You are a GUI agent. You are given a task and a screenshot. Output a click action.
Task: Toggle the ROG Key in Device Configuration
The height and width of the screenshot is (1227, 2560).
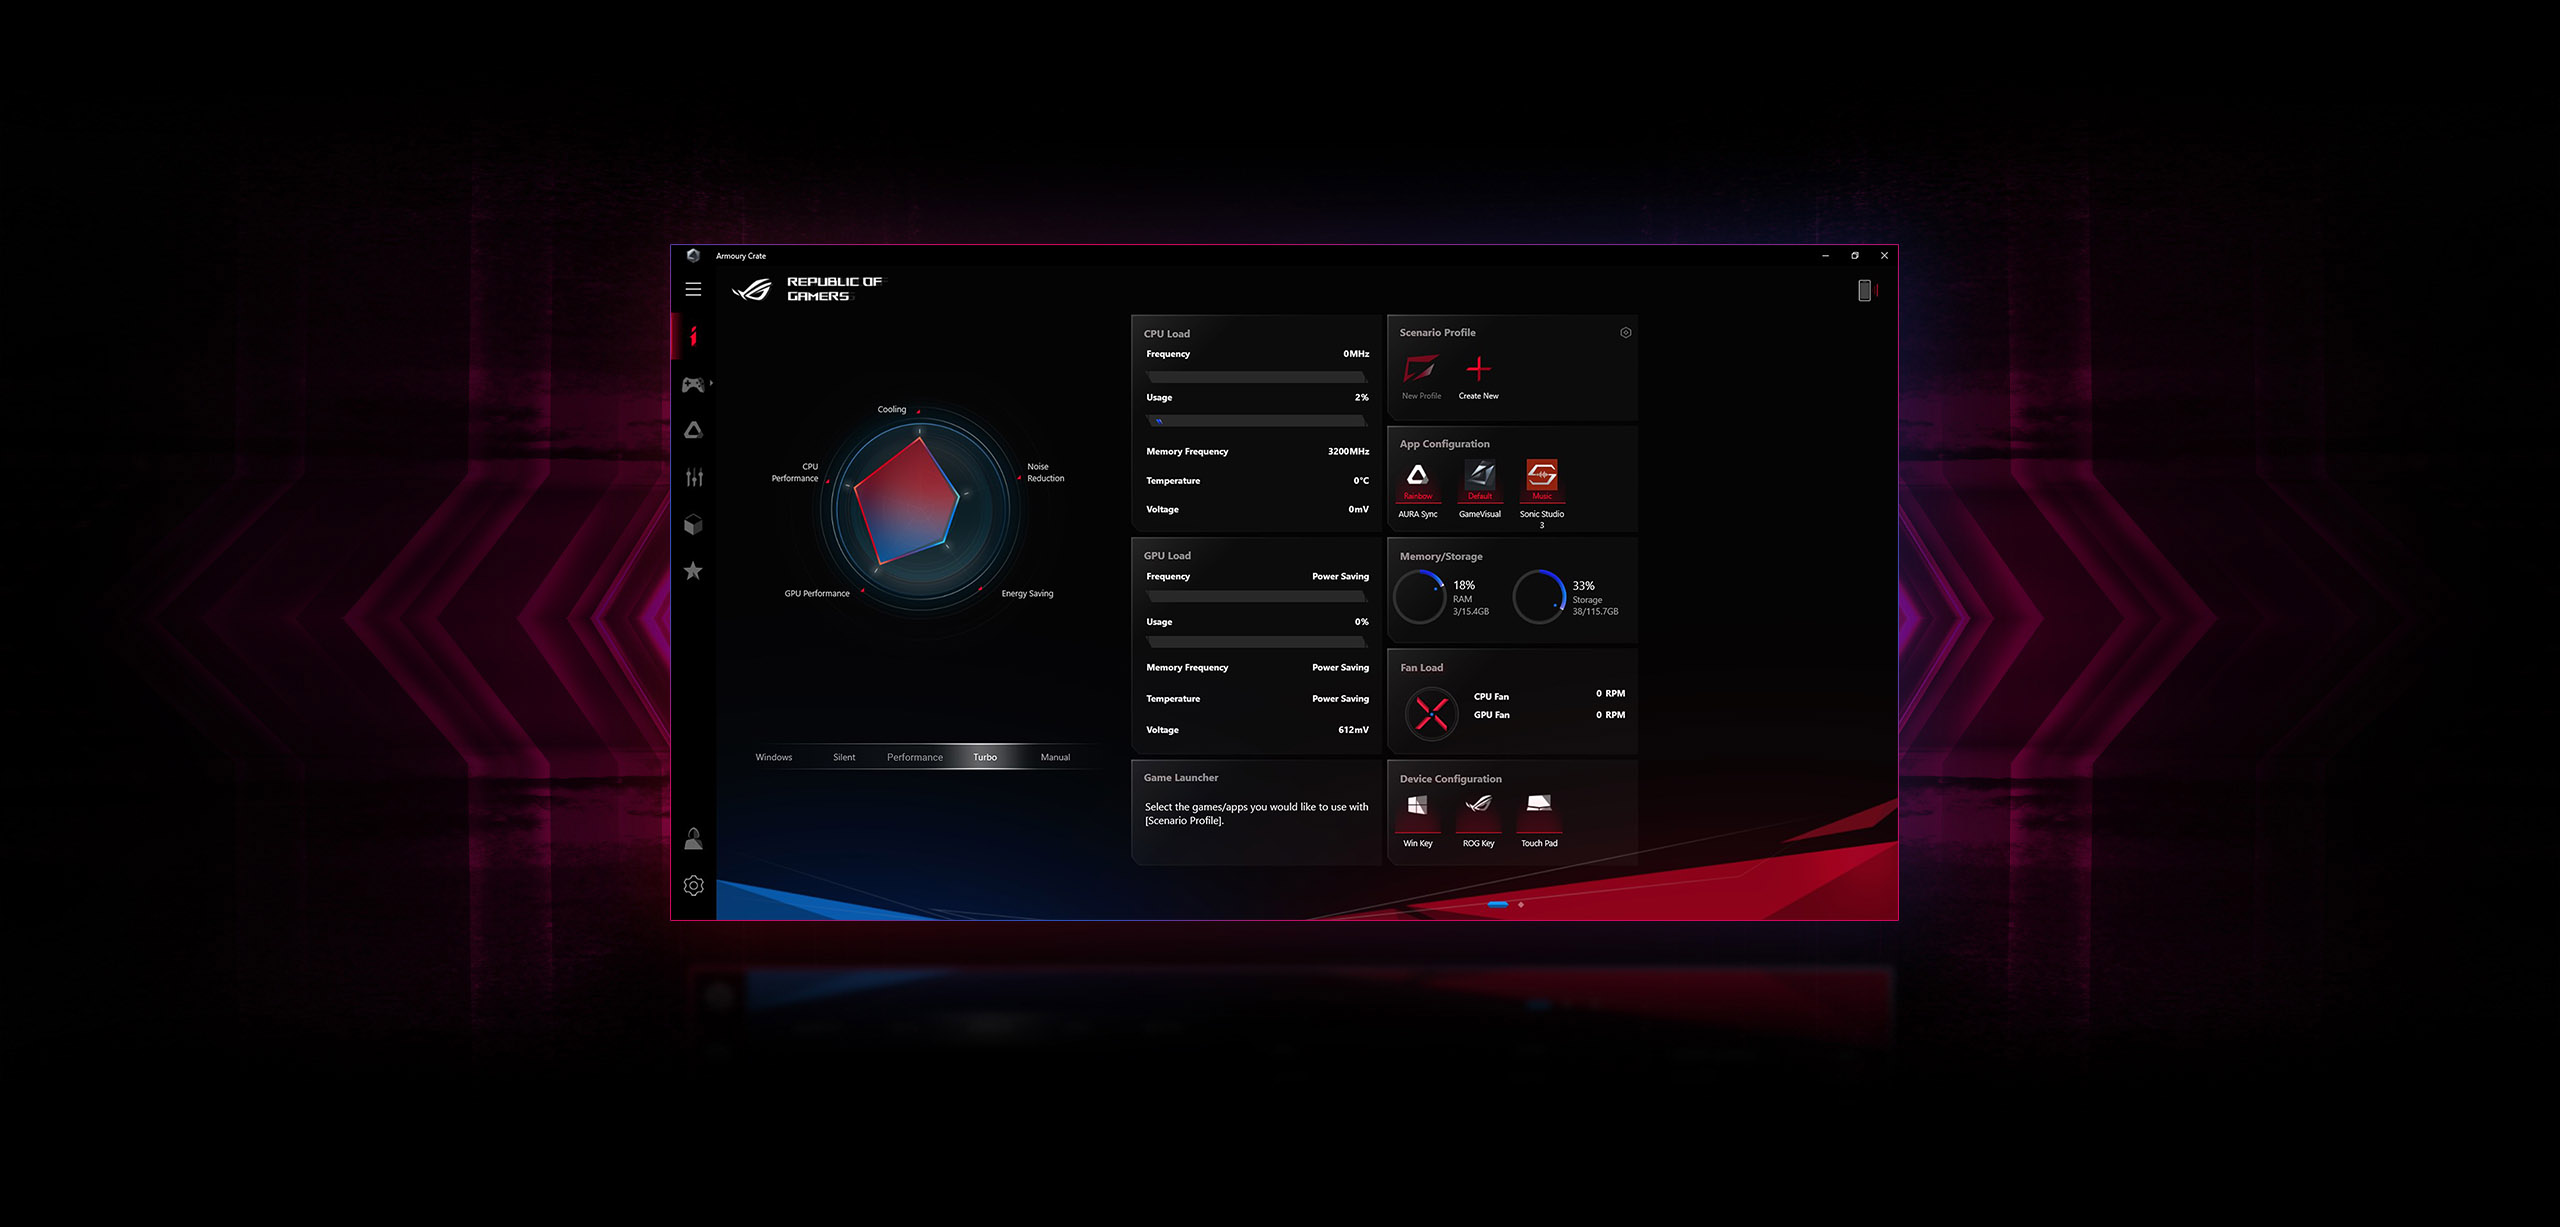(1478, 805)
